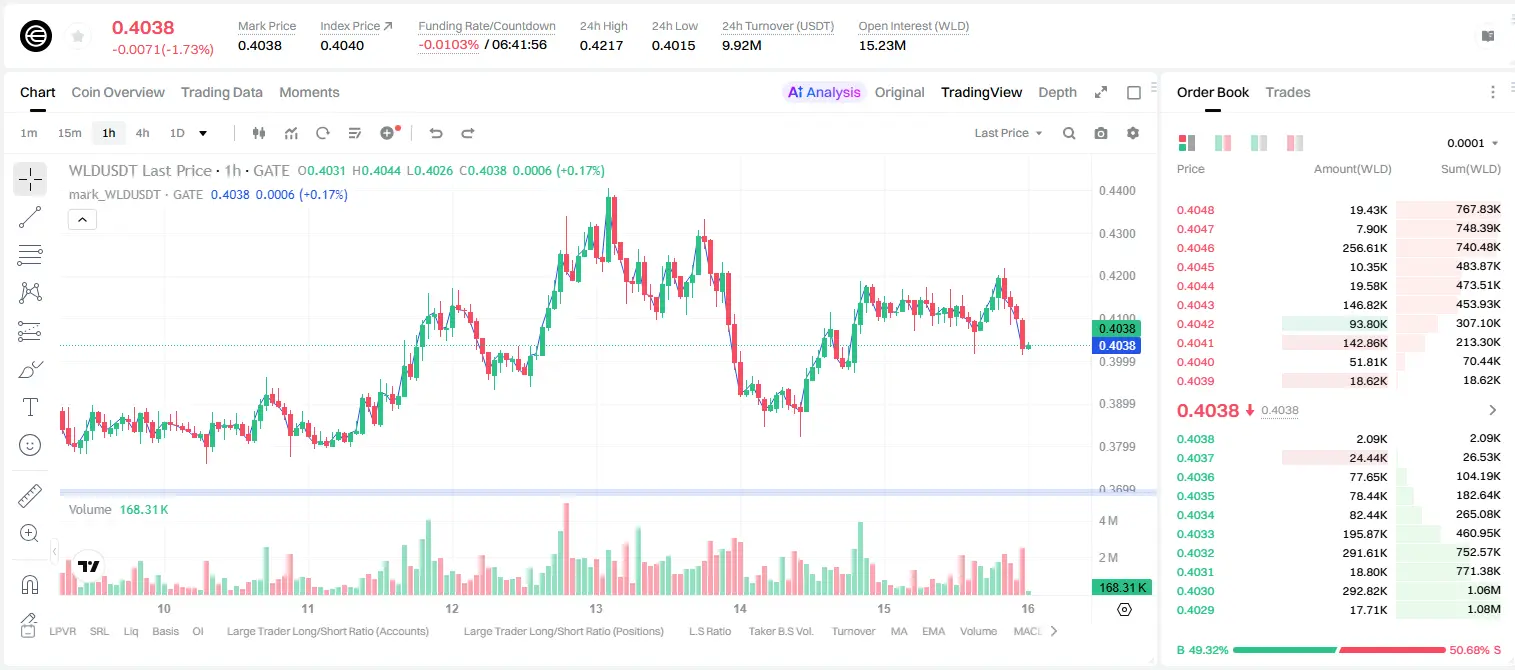Open more timeframe options dropdown arrow

click(203, 133)
